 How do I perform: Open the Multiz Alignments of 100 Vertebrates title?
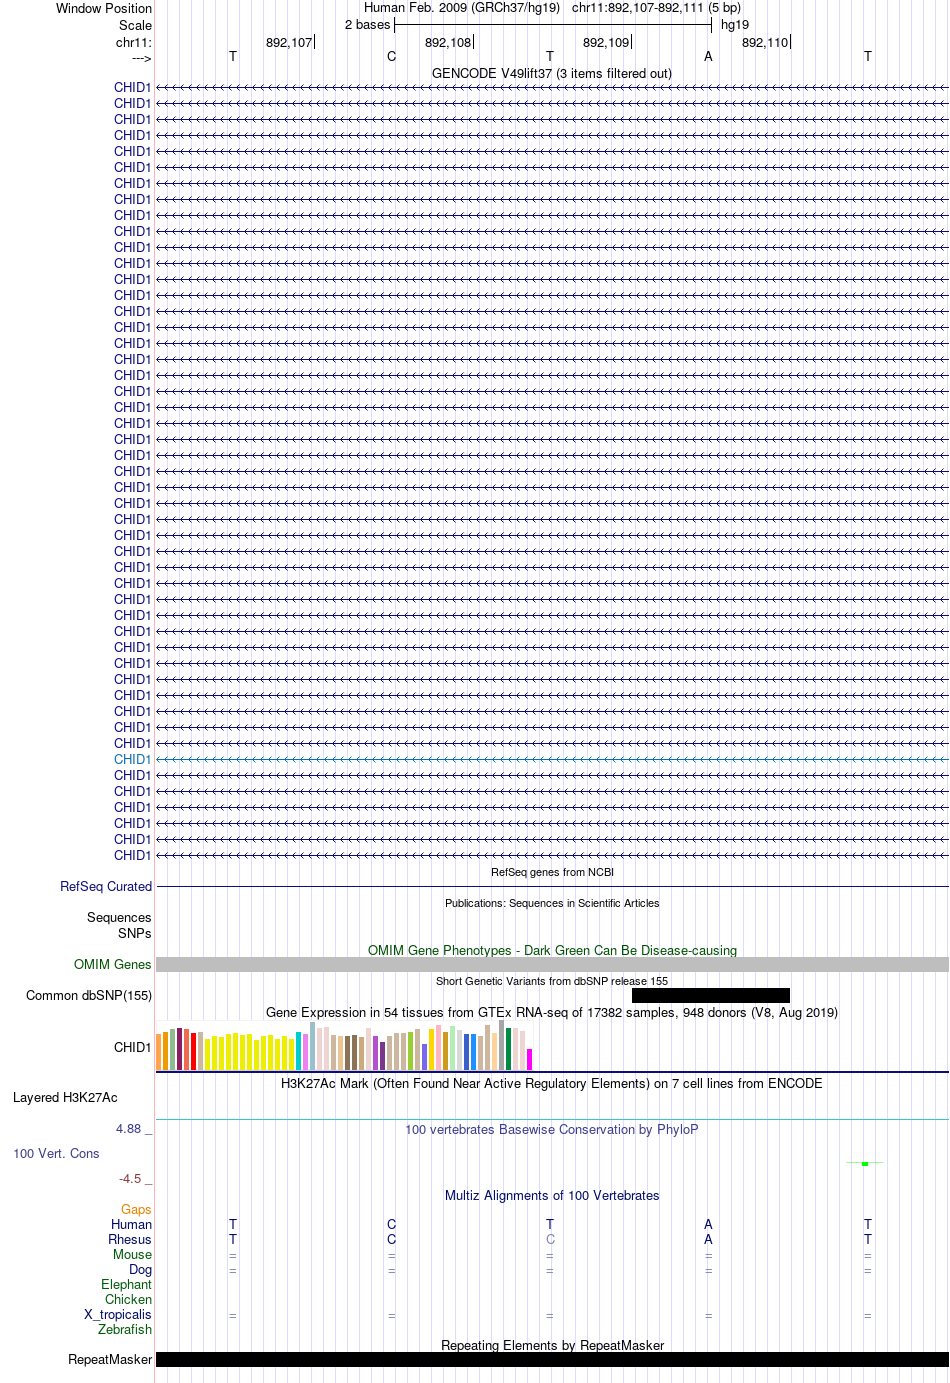(x=552, y=1195)
